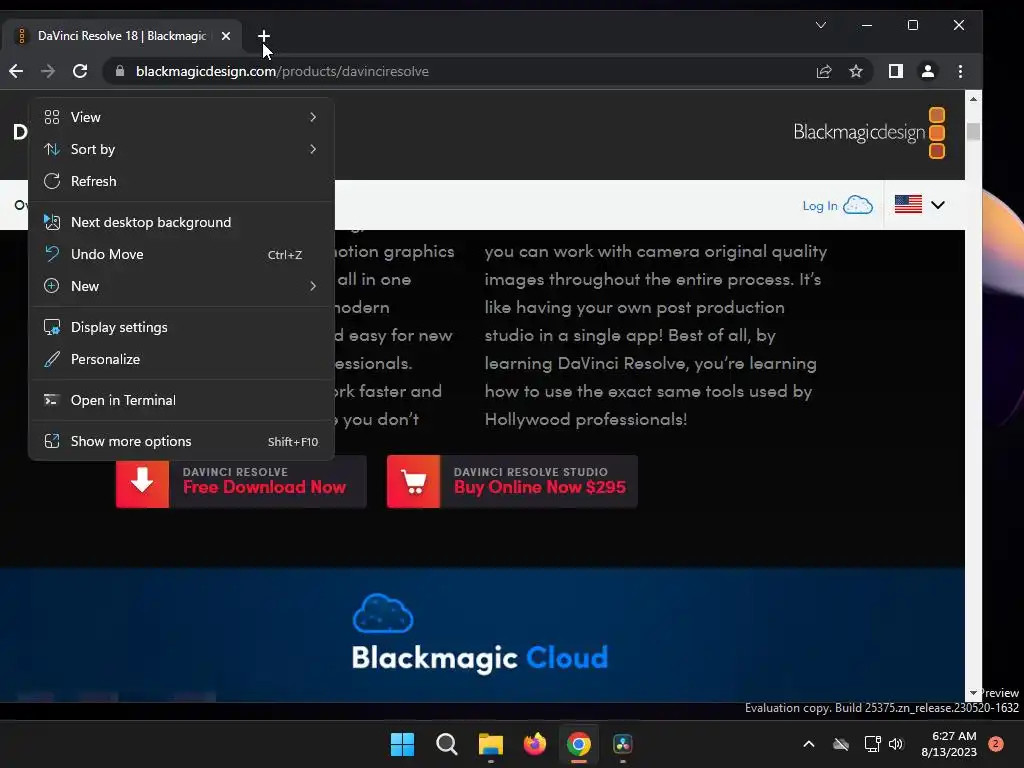Click the Blackmagicdesign logo
The width and height of the screenshot is (1024, 768).
[869, 133]
